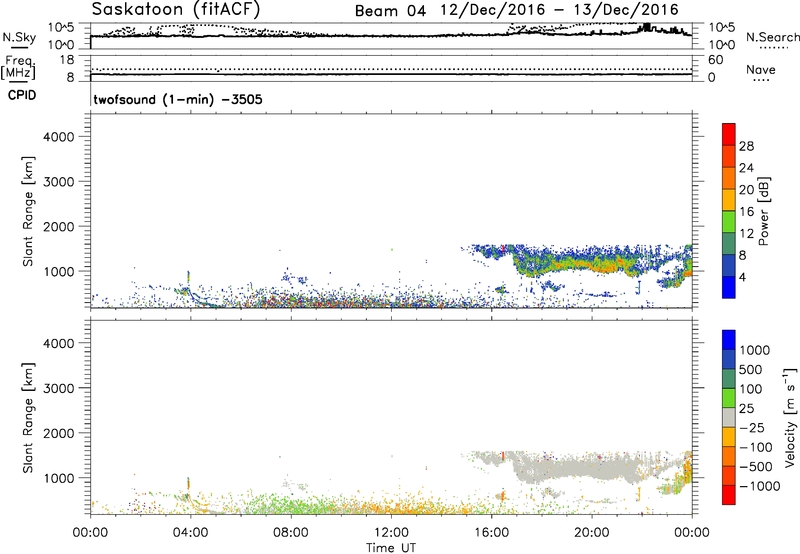Click the Saskatoon (fitACF) title text
The height and width of the screenshot is (554, 800).
pyautogui.click(x=176, y=9)
